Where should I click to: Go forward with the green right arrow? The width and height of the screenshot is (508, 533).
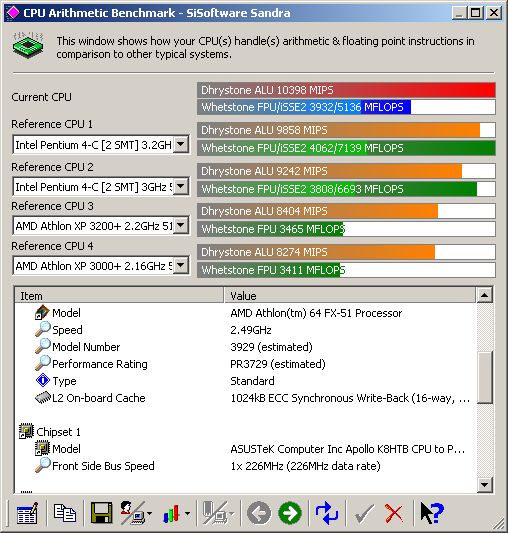click(290, 513)
